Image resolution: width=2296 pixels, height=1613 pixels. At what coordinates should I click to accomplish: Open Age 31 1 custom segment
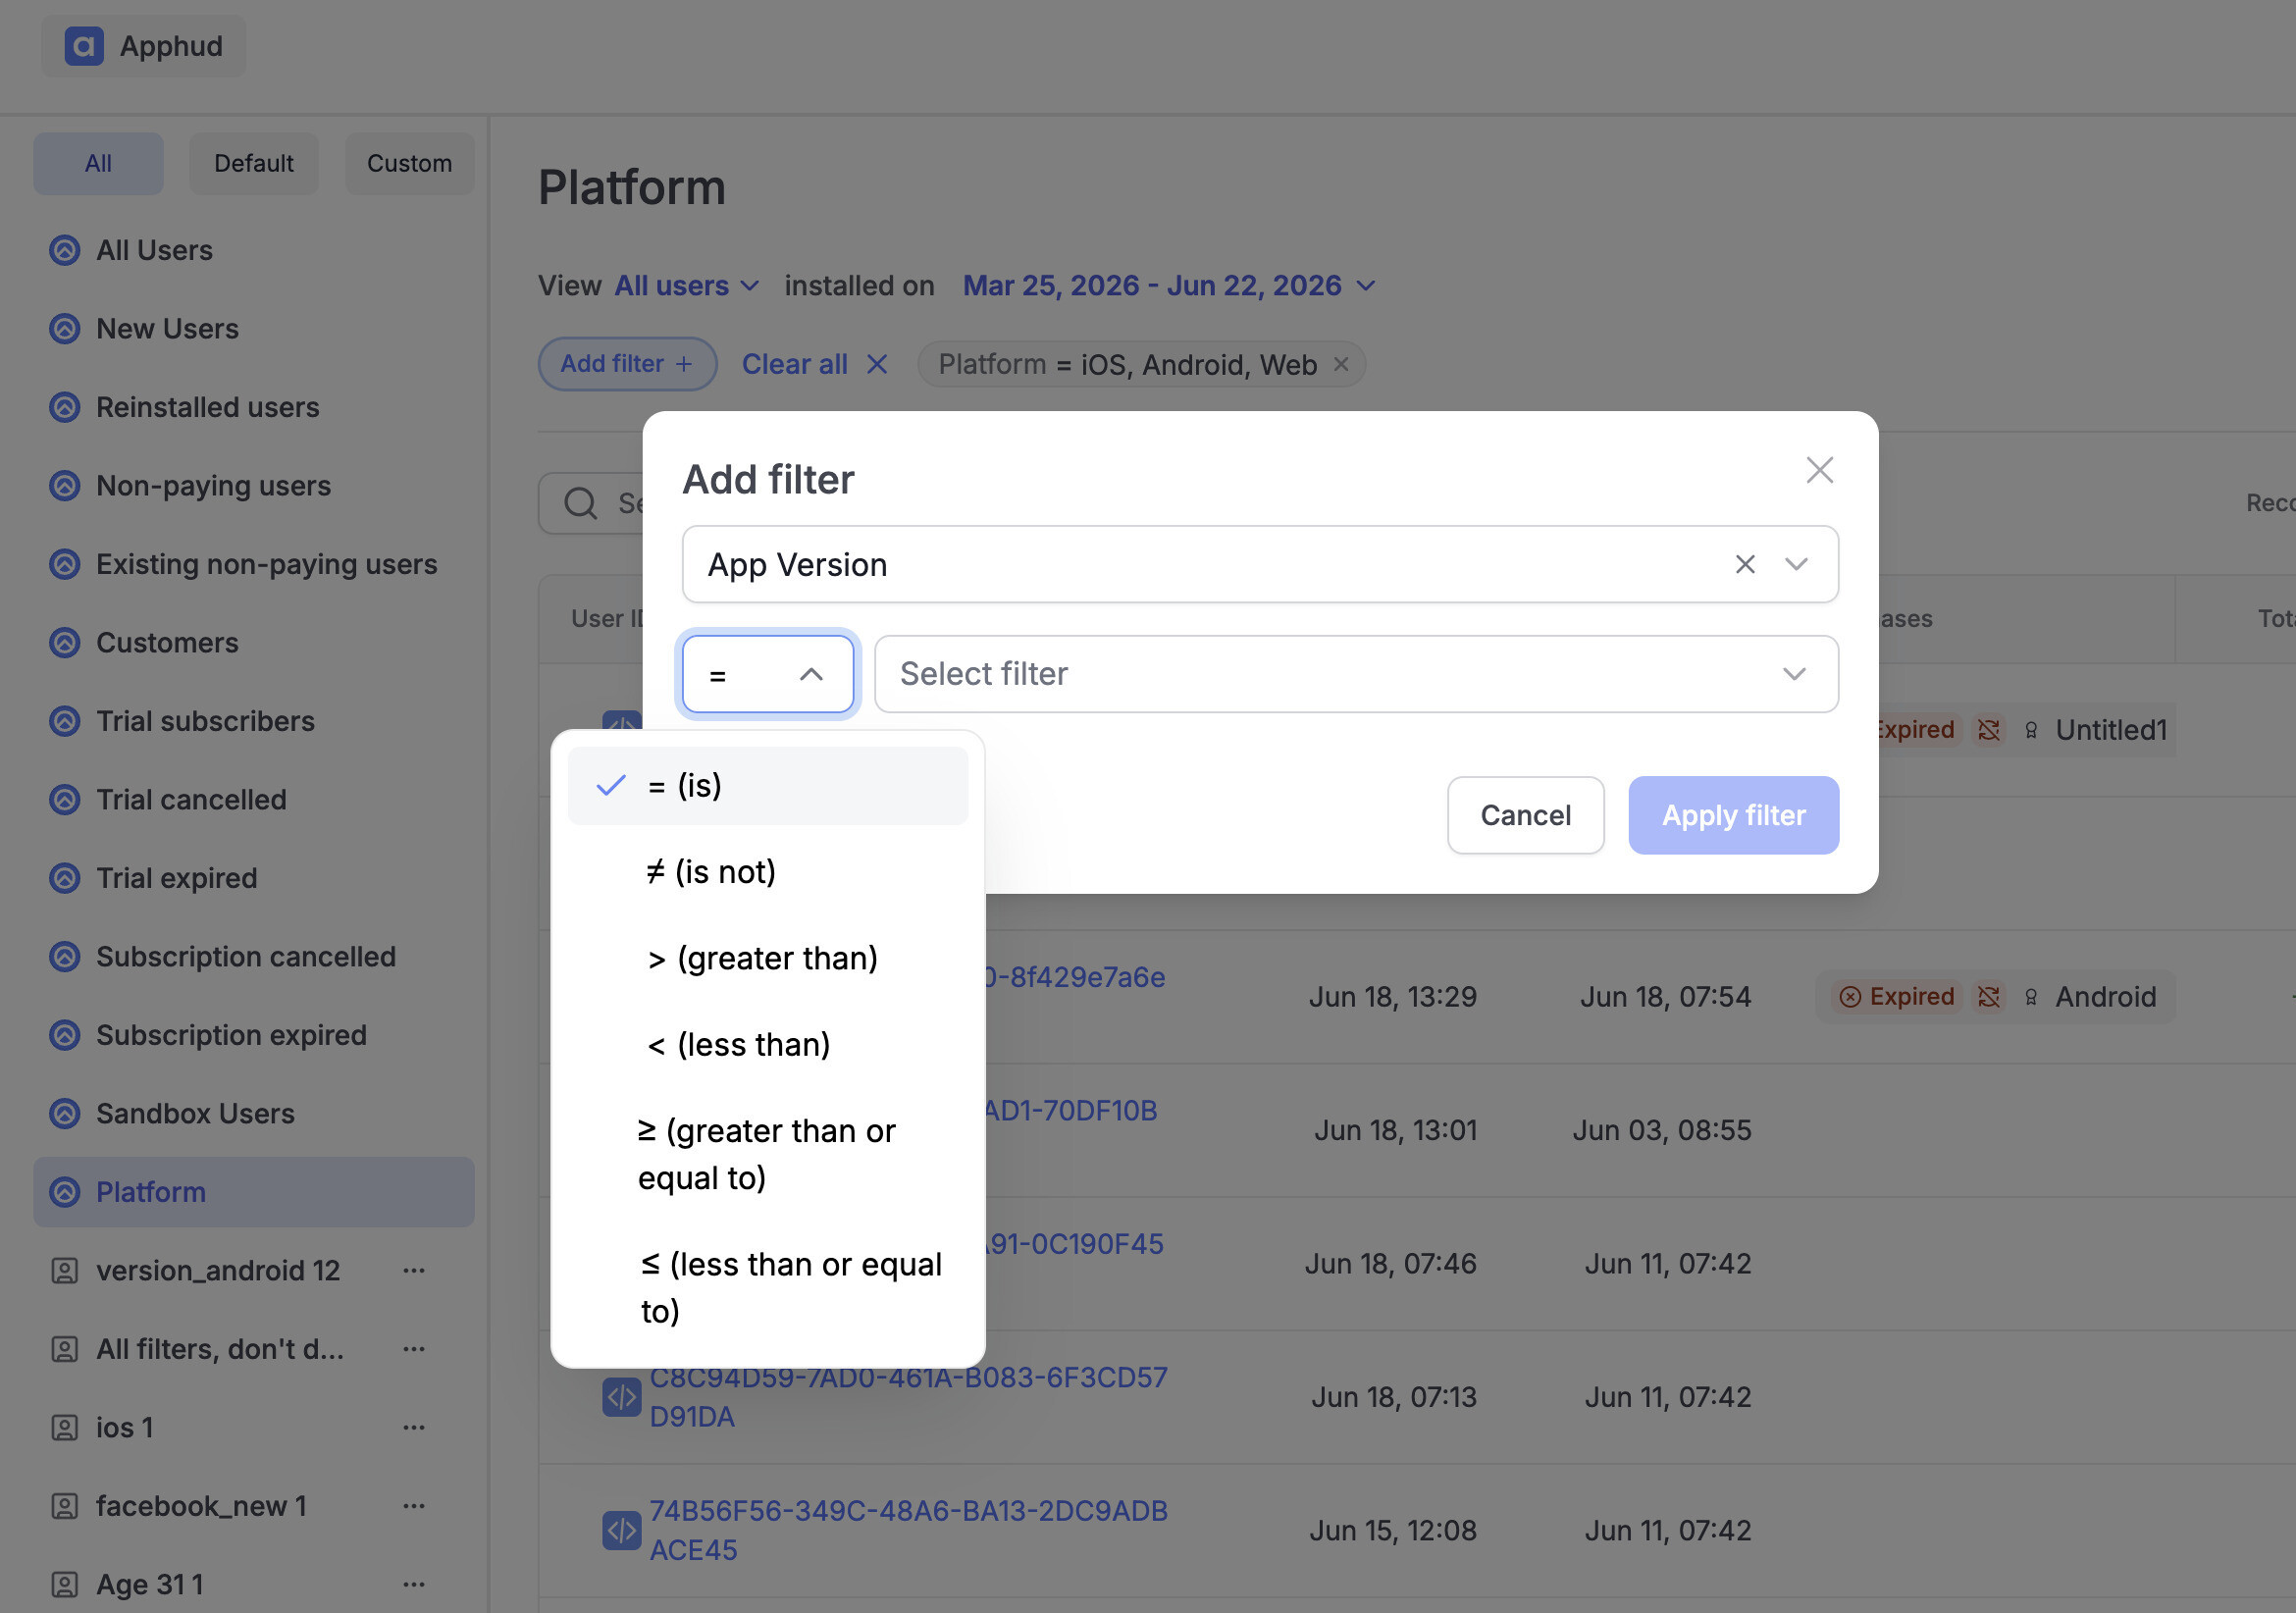point(150,1585)
